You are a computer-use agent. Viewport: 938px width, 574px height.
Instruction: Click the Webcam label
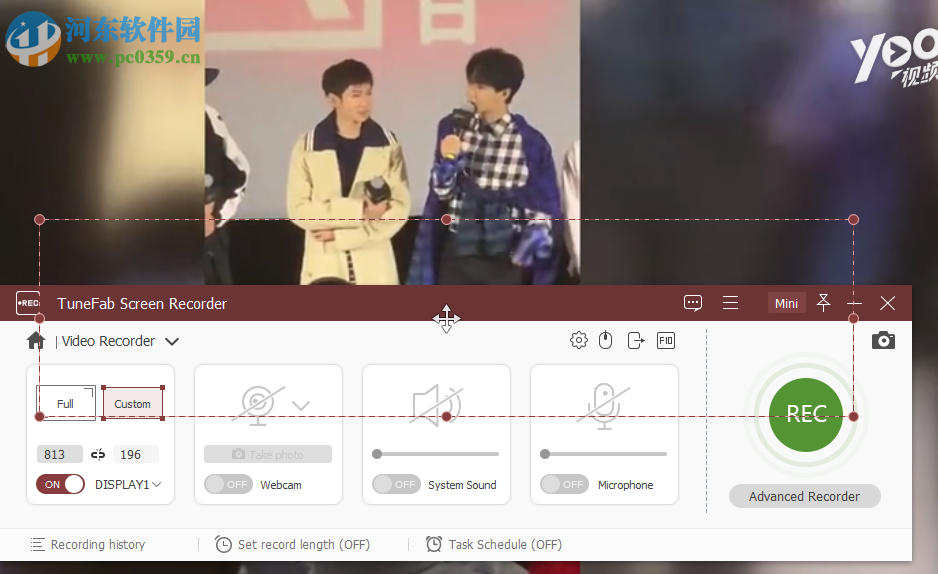pyautogui.click(x=281, y=485)
